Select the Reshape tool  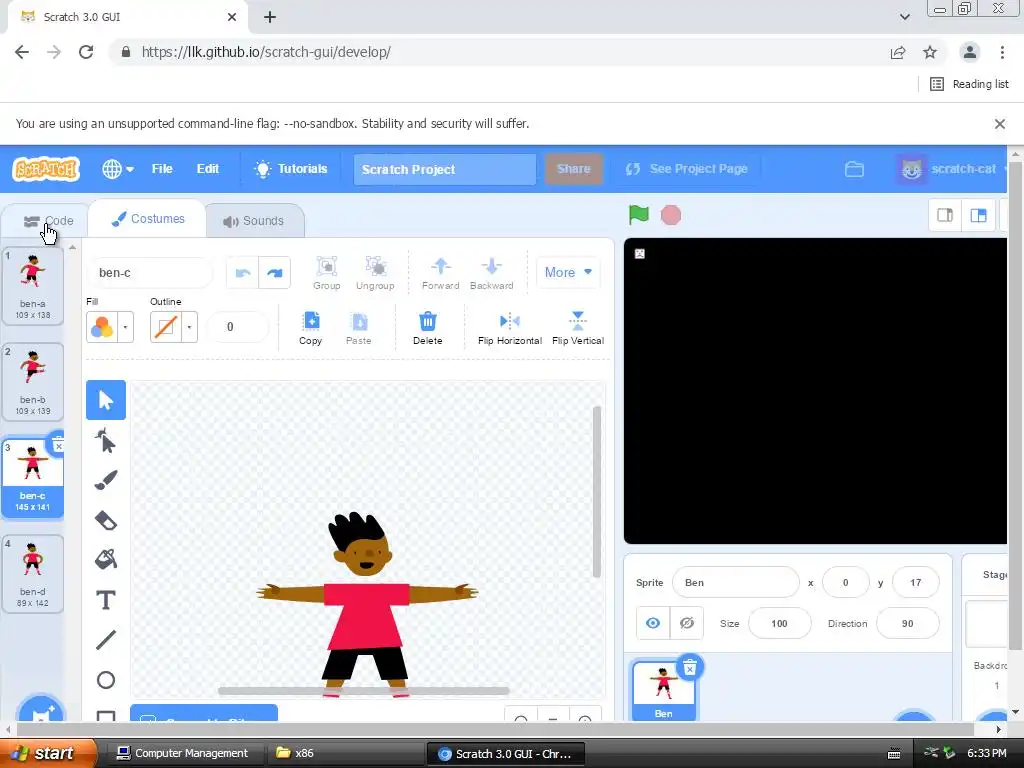tap(106, 441)
